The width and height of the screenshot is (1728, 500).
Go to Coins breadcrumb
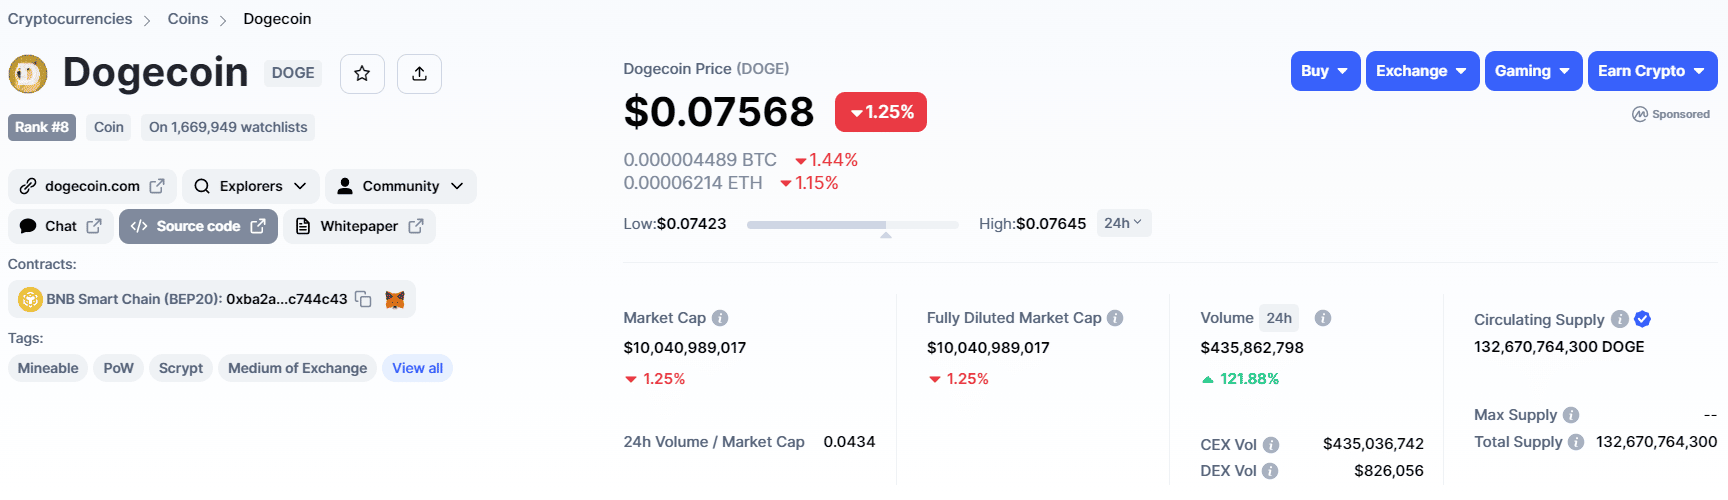coord(188,19)
